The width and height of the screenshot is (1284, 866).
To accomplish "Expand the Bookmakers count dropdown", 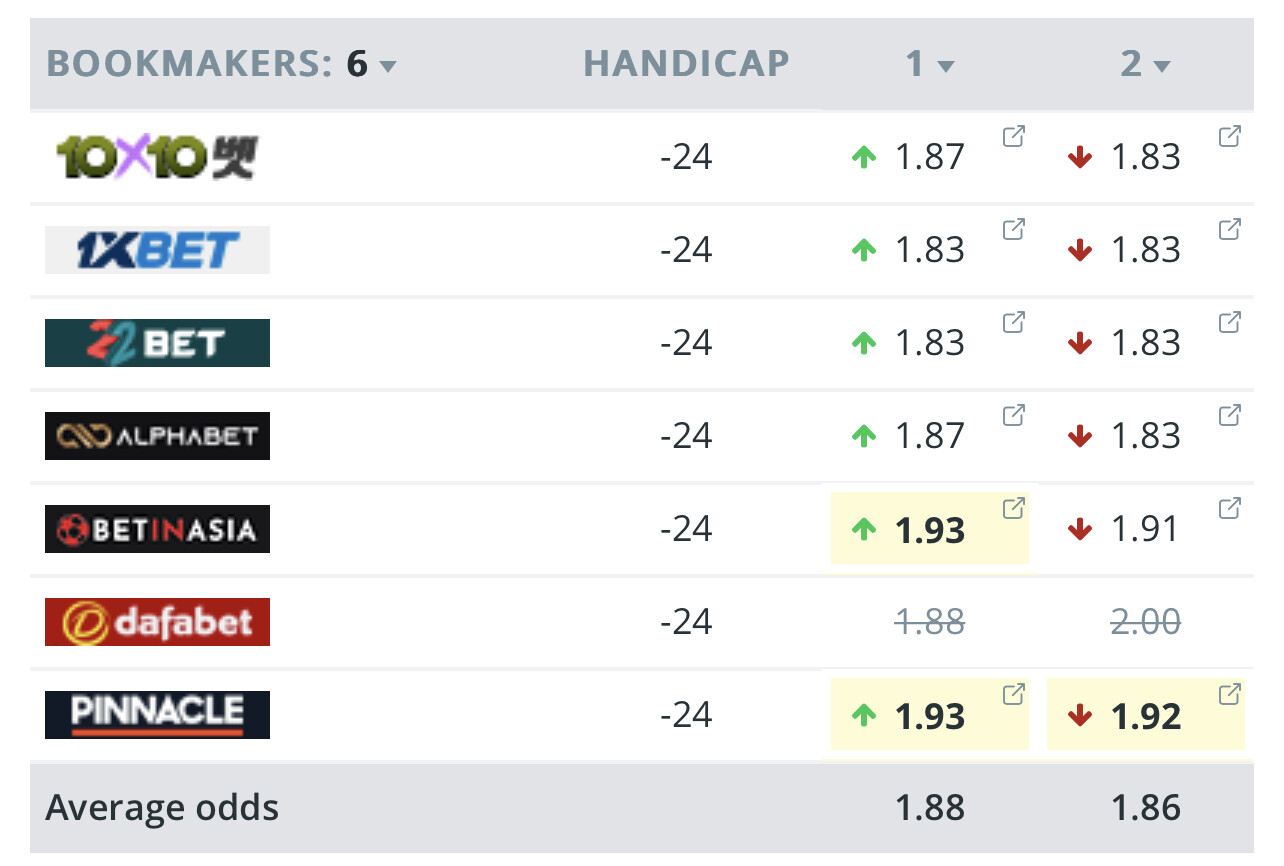I will [x=388, y=66].
